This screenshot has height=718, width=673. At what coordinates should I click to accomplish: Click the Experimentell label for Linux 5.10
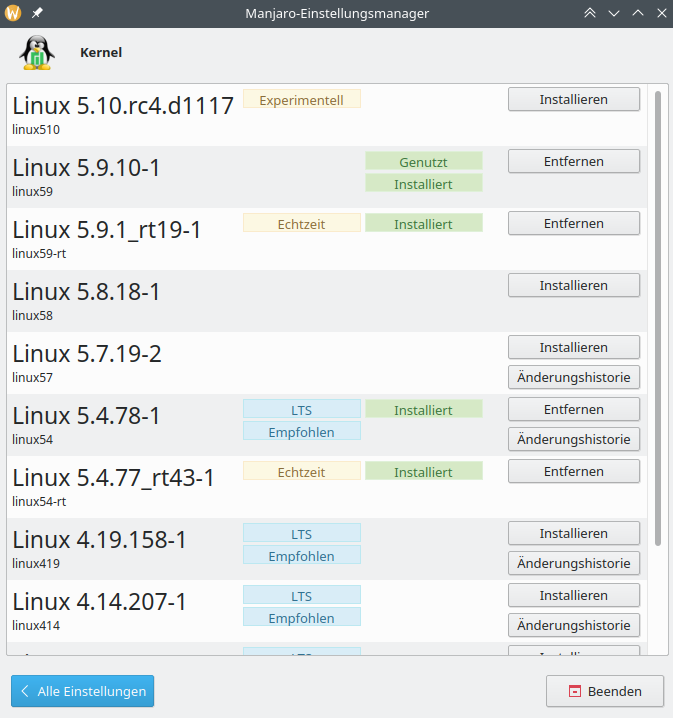[302, 99]
